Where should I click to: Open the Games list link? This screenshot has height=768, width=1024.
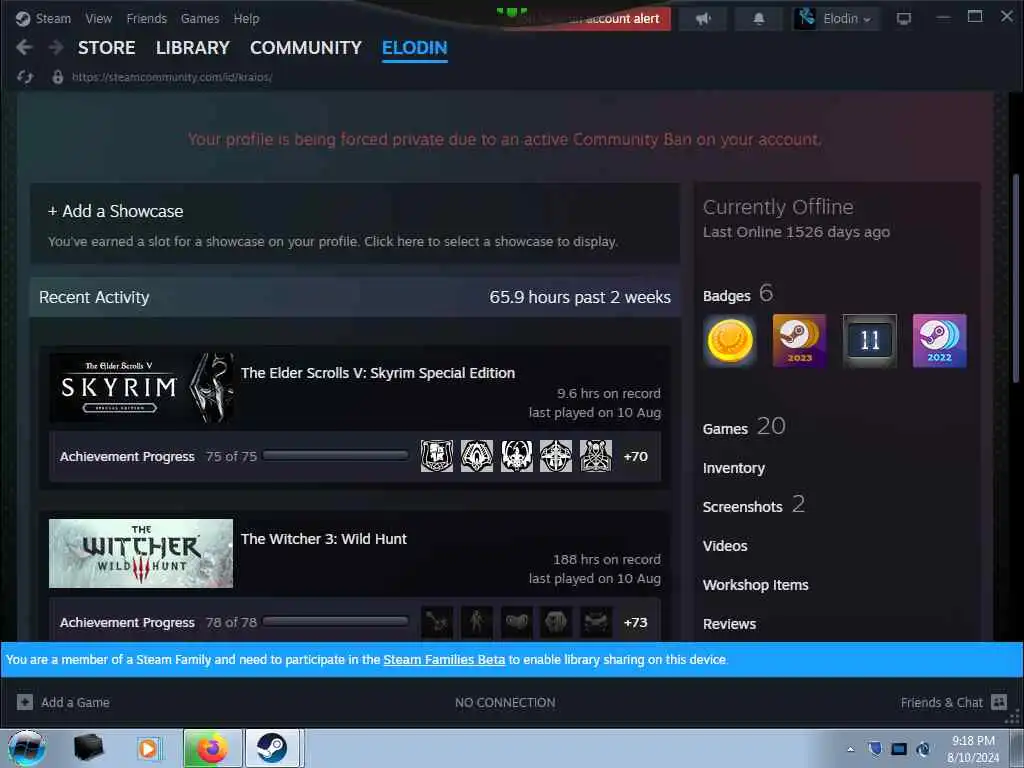pyautogui.click(x=725, y=429)
